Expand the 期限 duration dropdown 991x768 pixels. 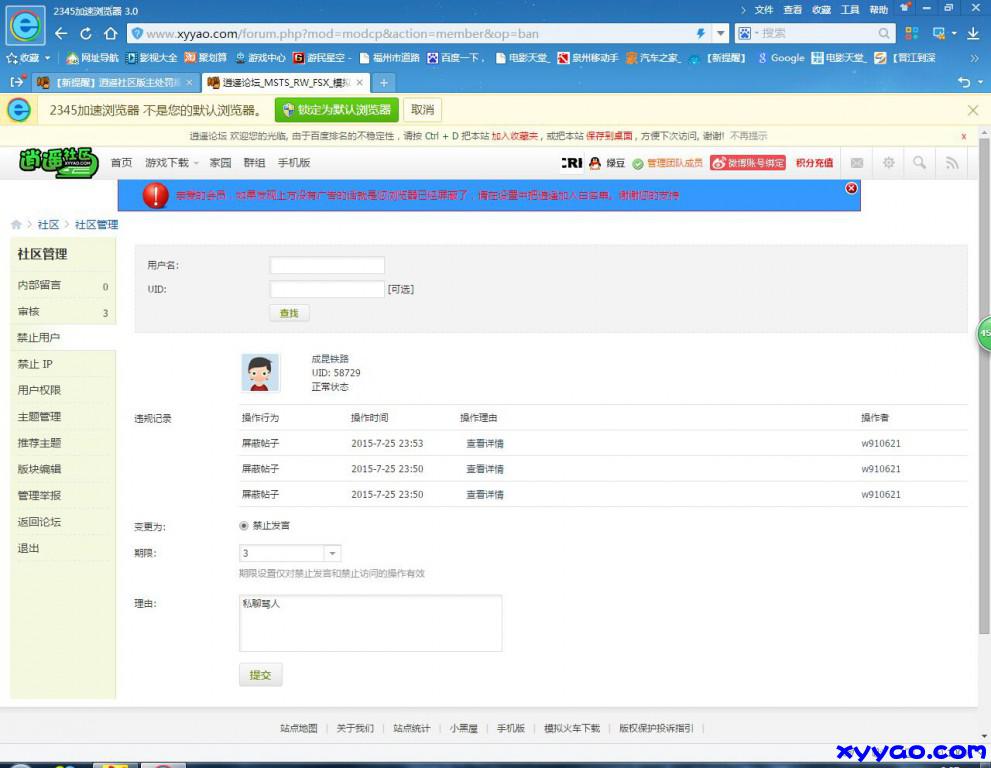332,553
